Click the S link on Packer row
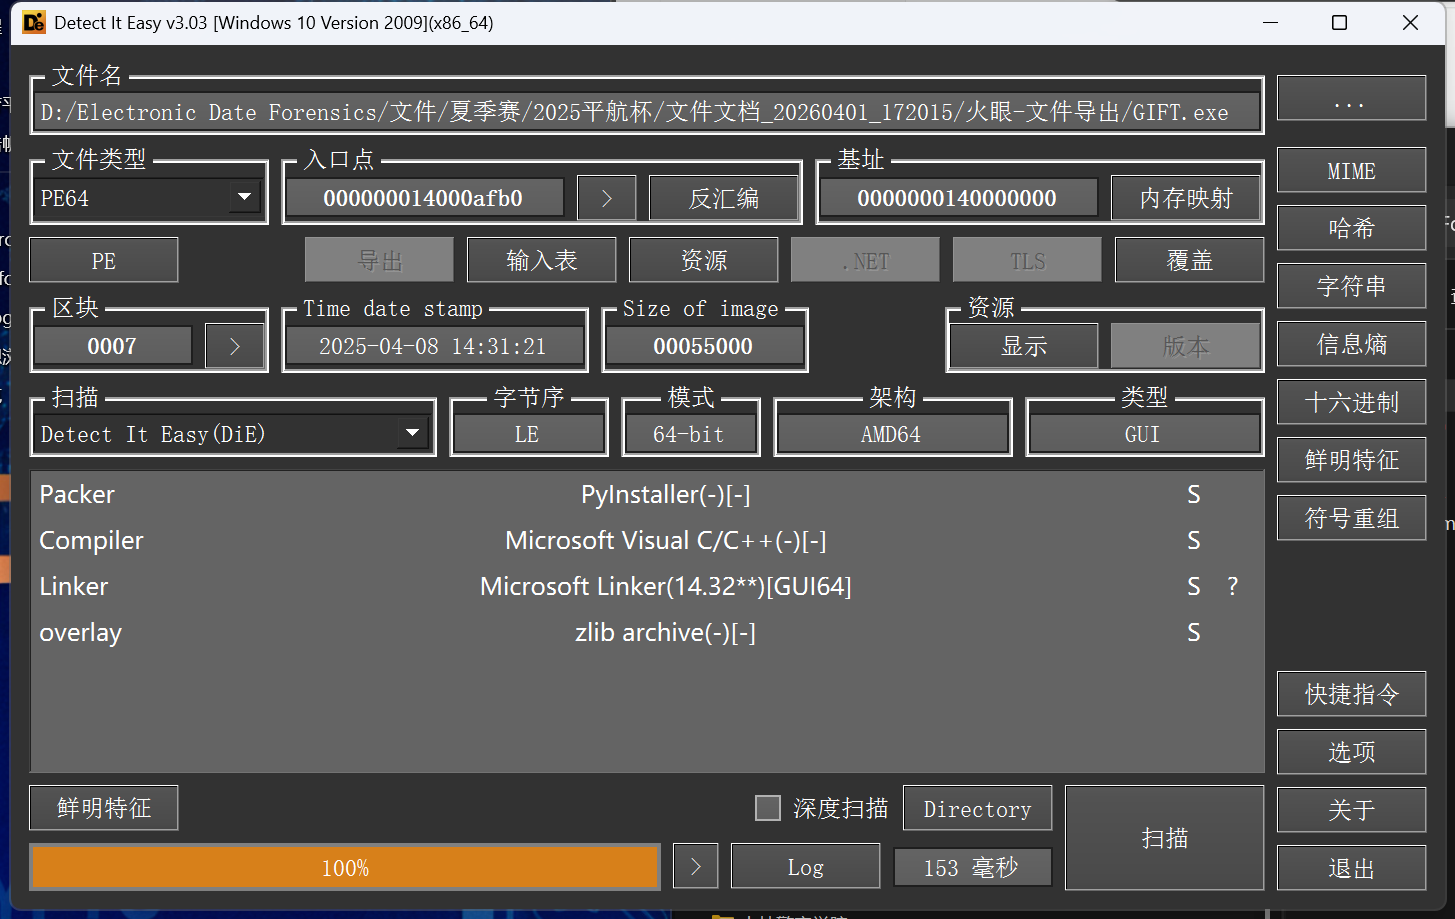This screenshot has height=919, width=1455. [1193, 494]
